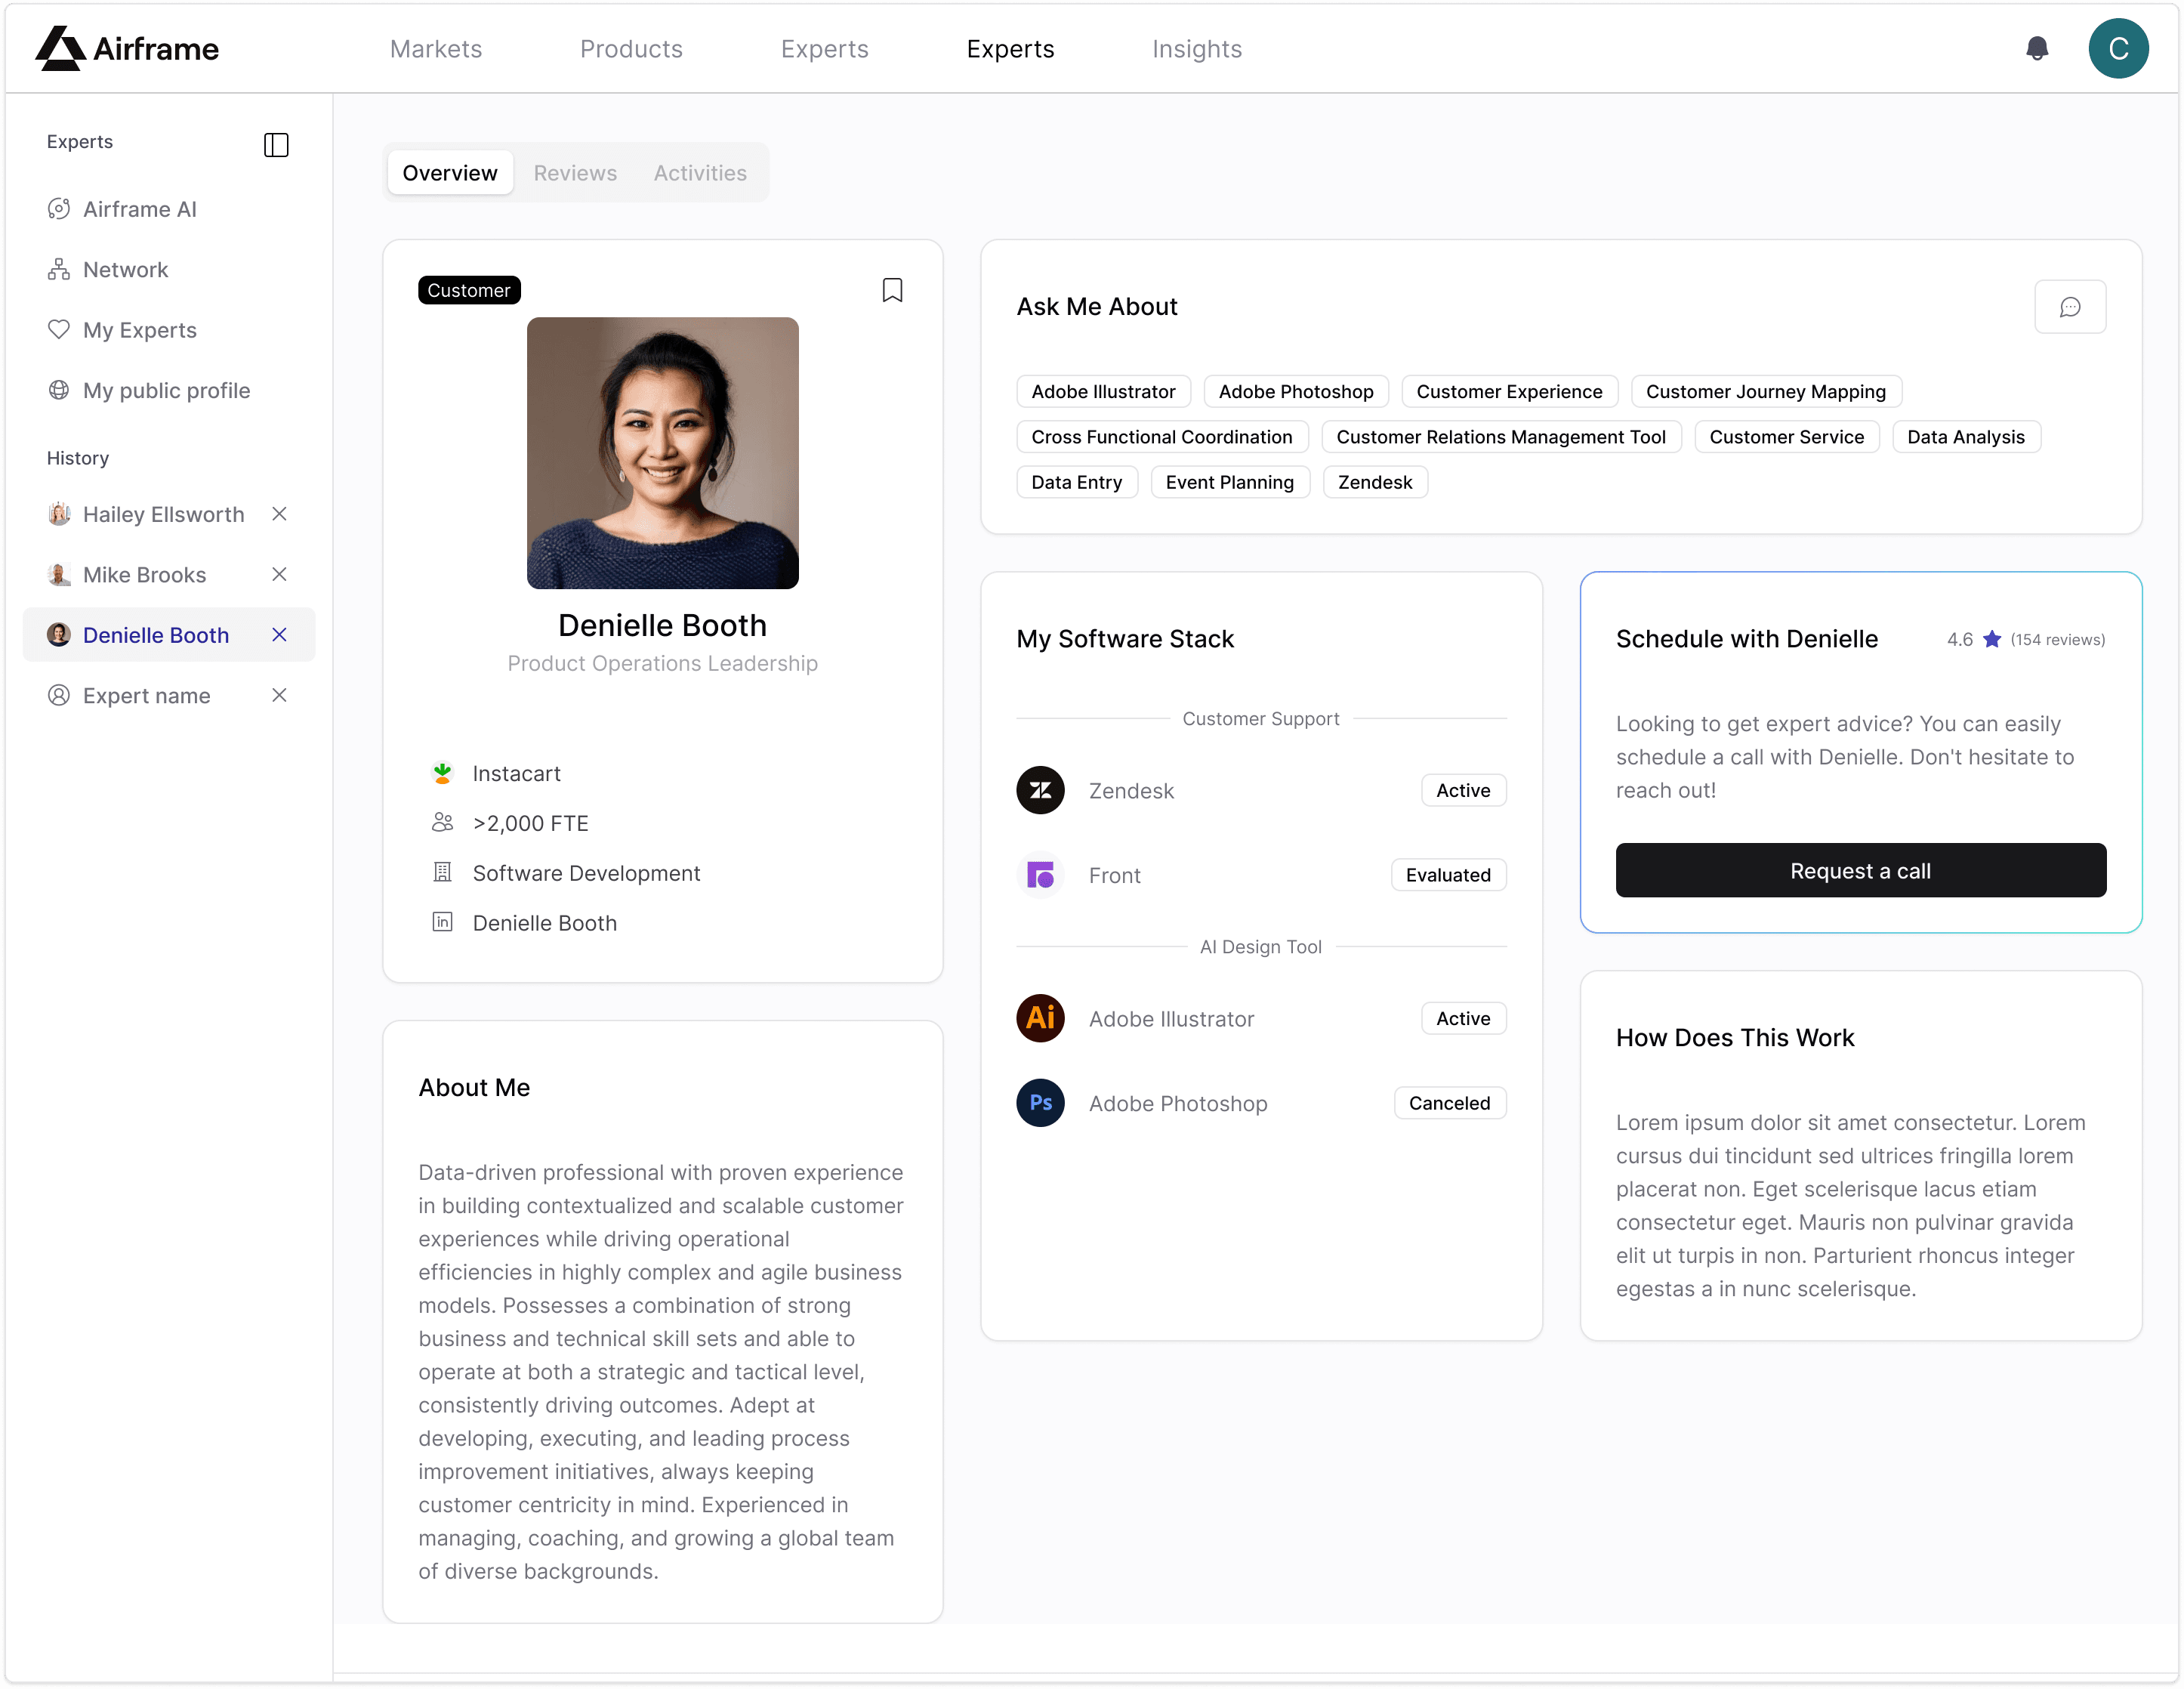Go to Products in top navigation
The image size is (2184, 1689).
[x=631, y=49]
